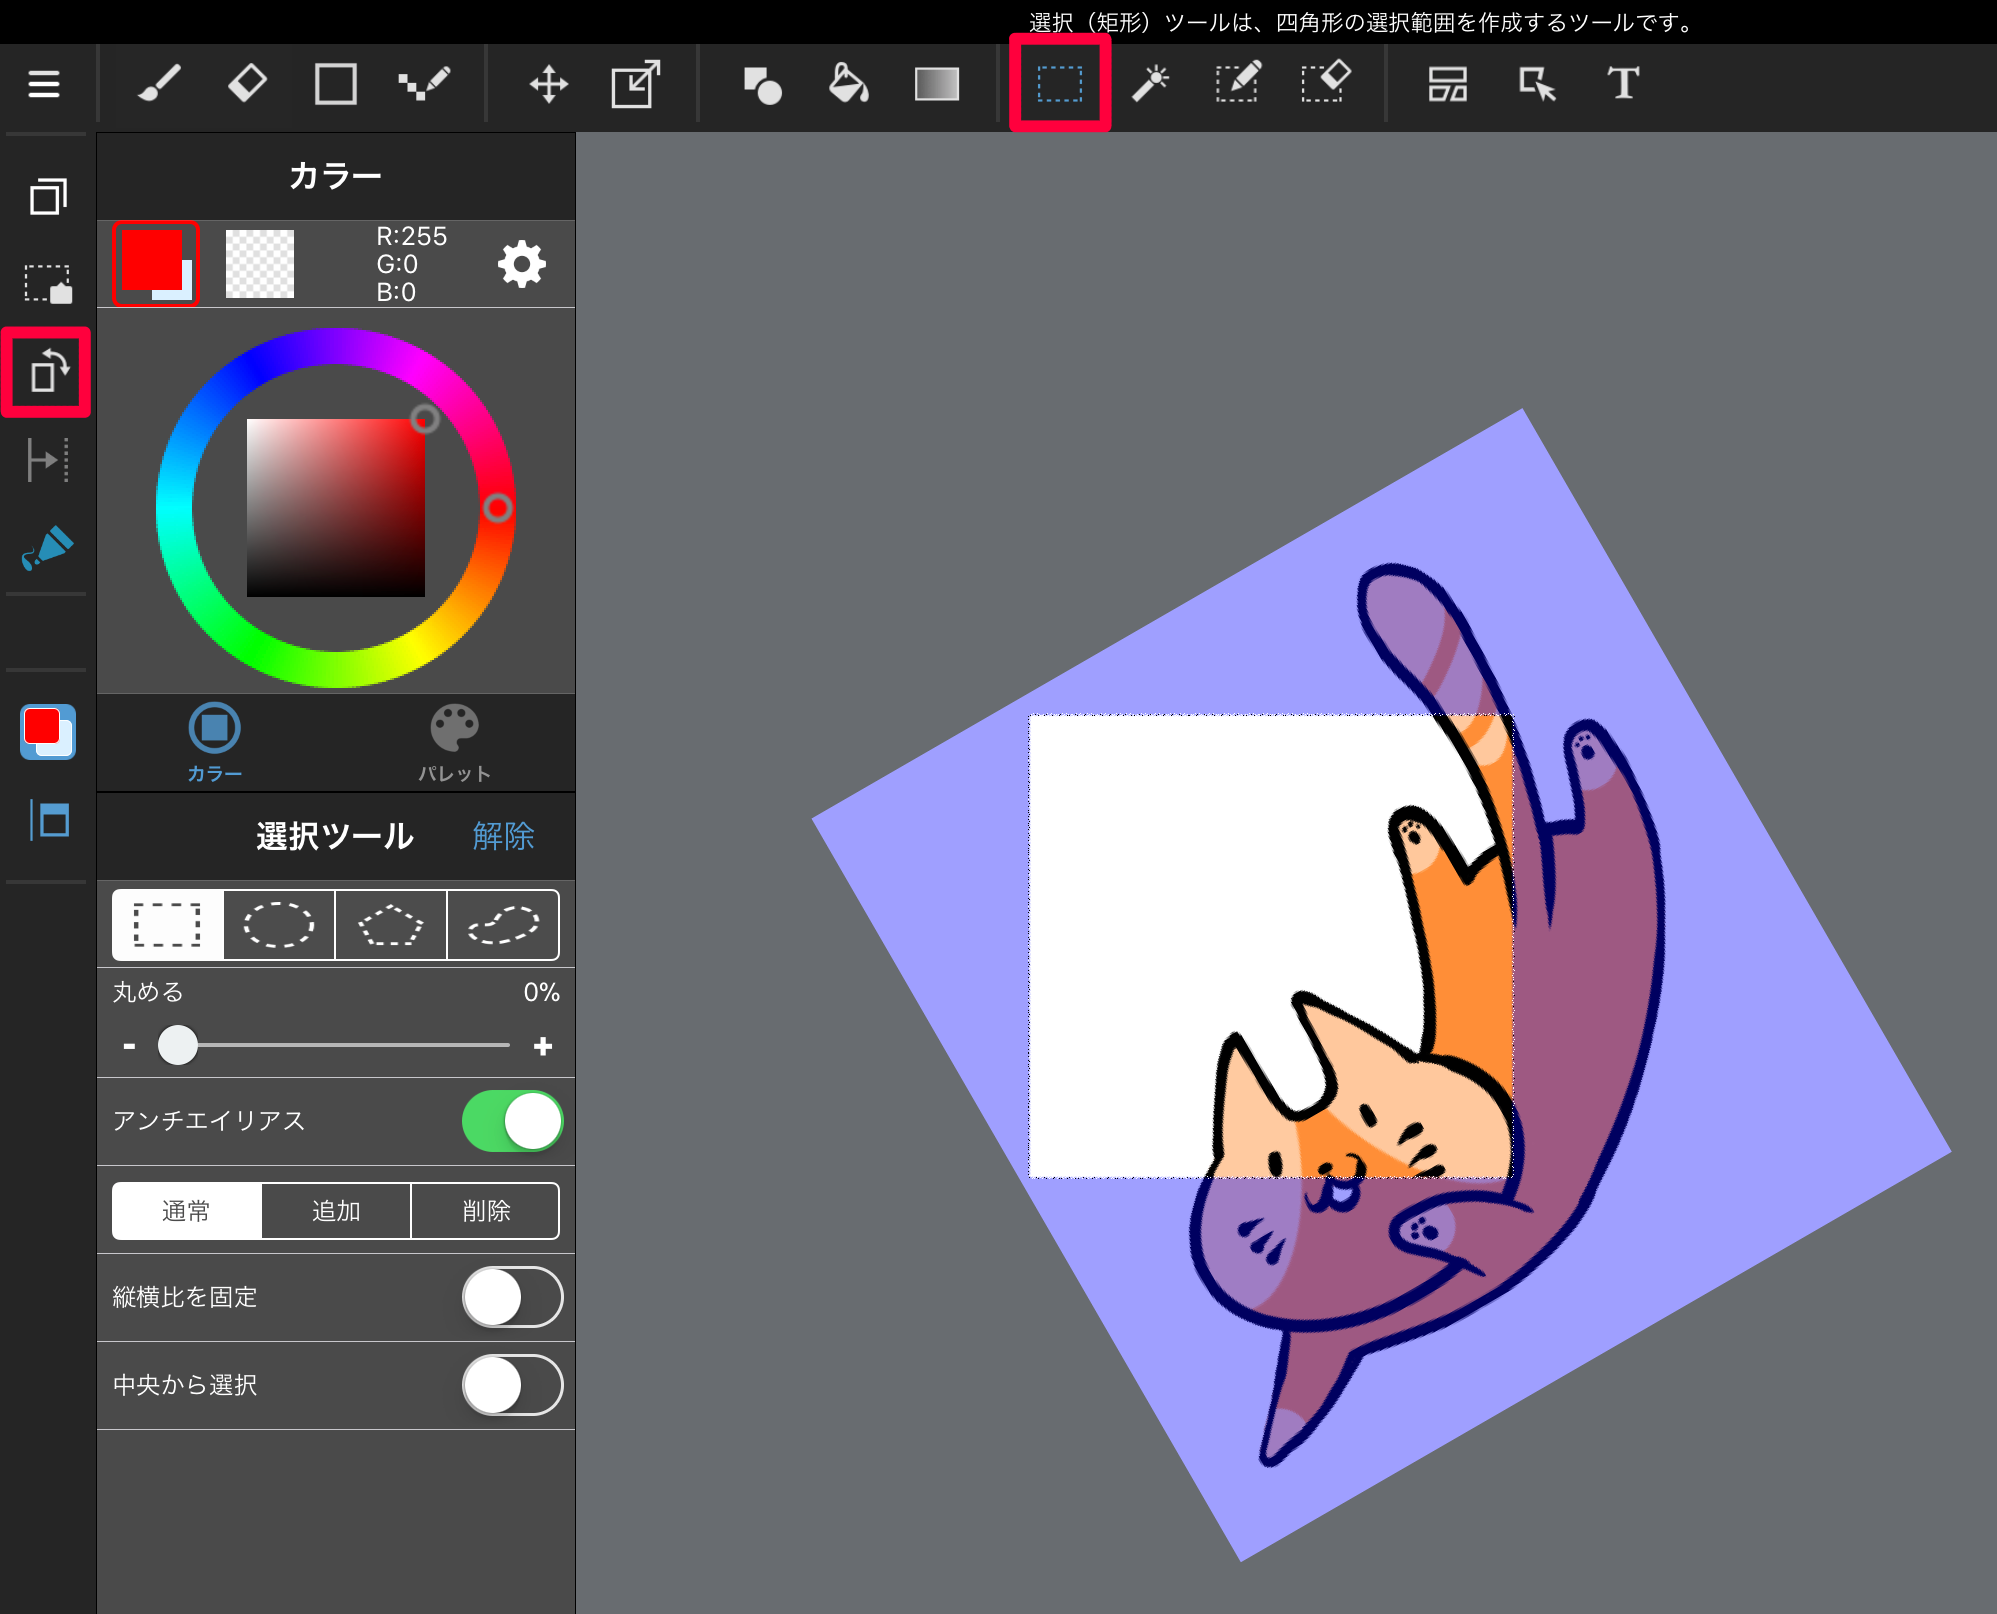Select 削除 selection mode

point(486,1211)
